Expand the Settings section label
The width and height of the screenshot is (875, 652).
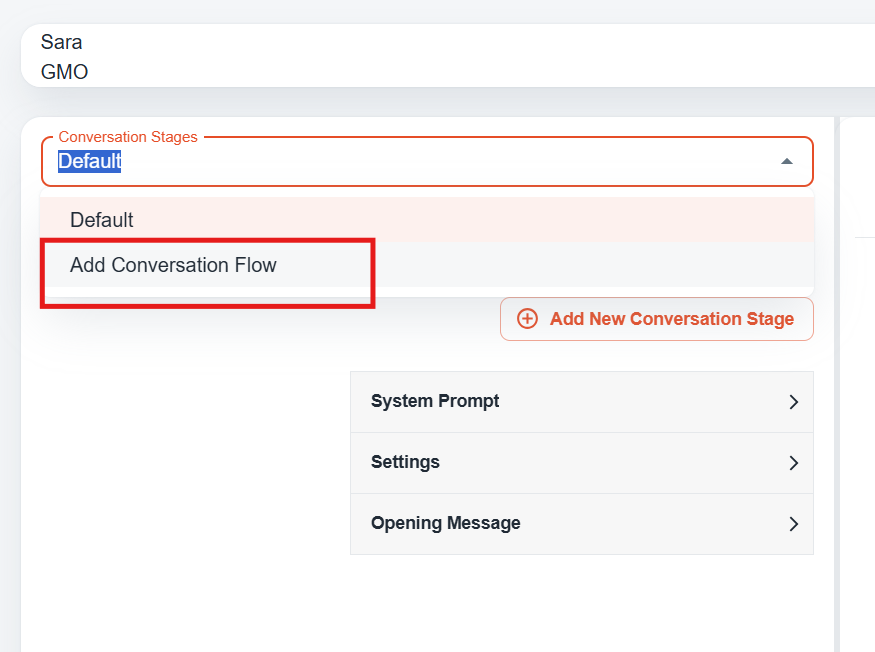(405, 462)
